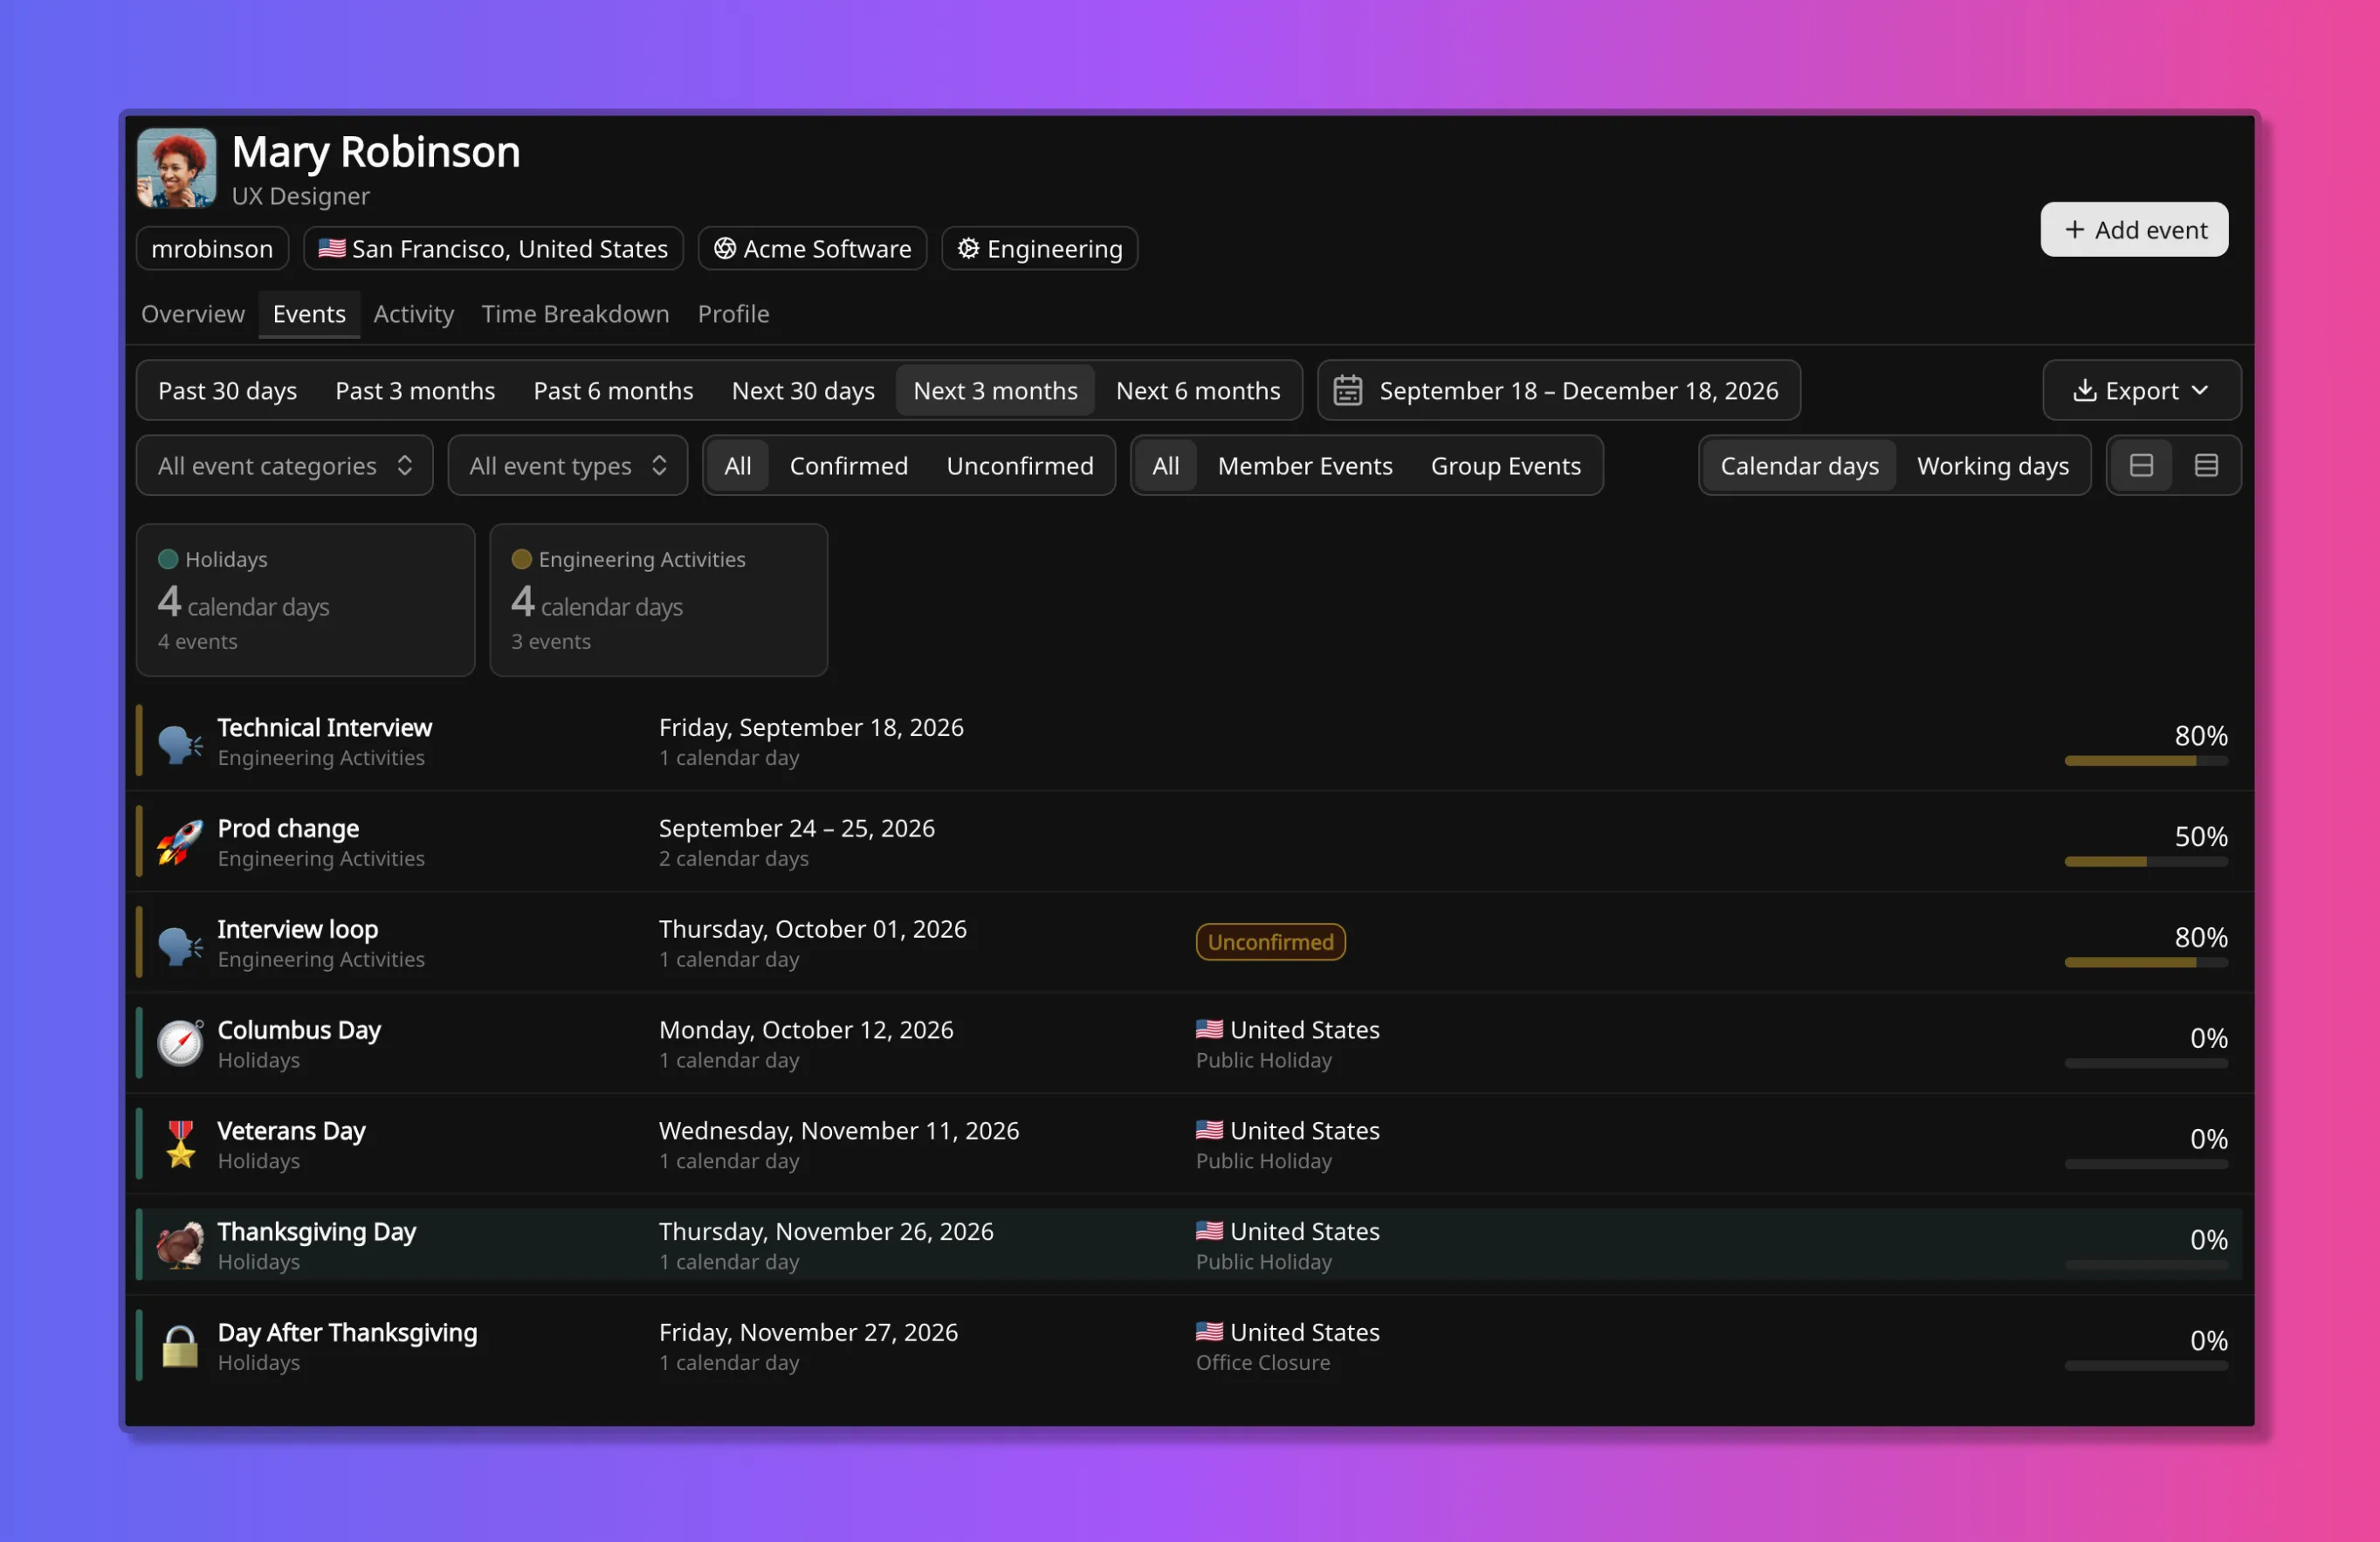2380x1542 pixels.
Task: Click the rocket icon for Prod change
Action: [180, 843]
